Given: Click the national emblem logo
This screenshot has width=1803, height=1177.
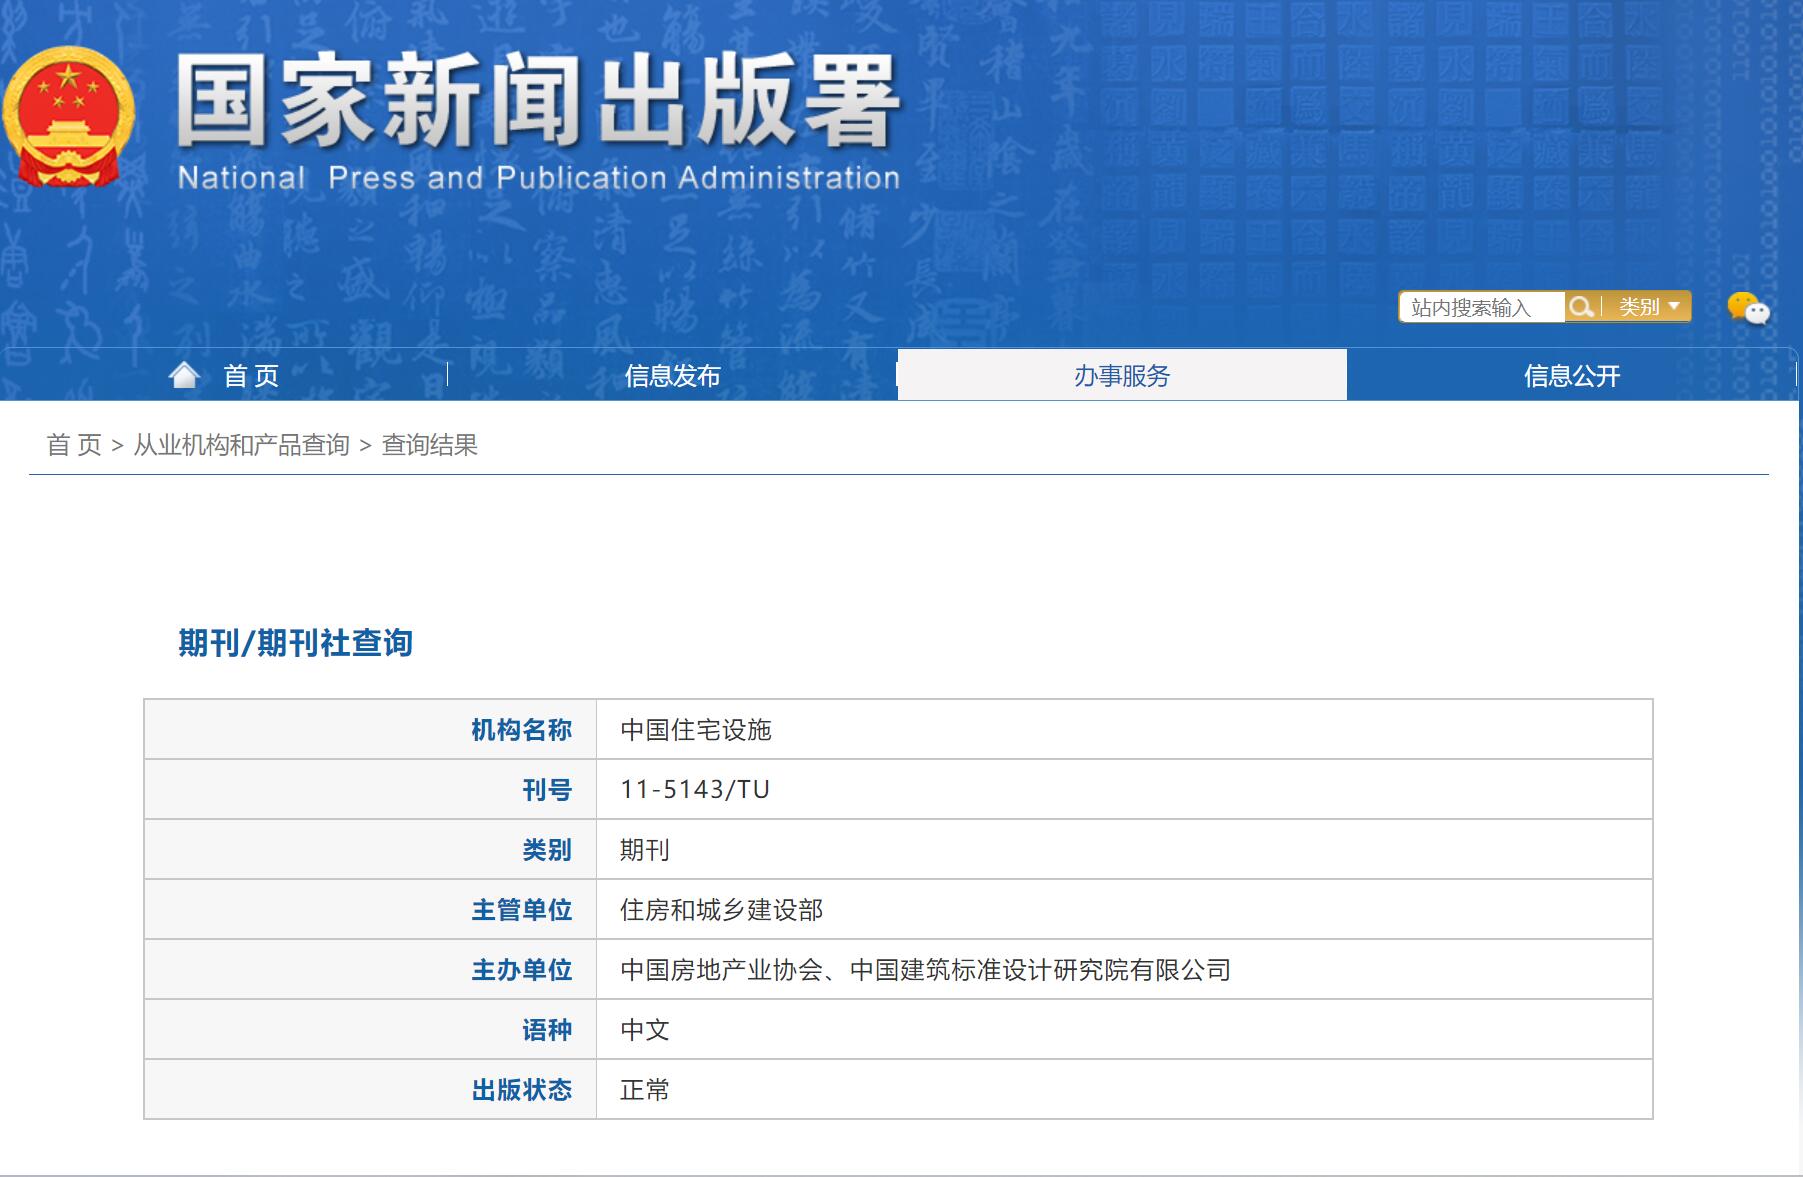Looking at the screenshot, I should click(x=68, y=116).
